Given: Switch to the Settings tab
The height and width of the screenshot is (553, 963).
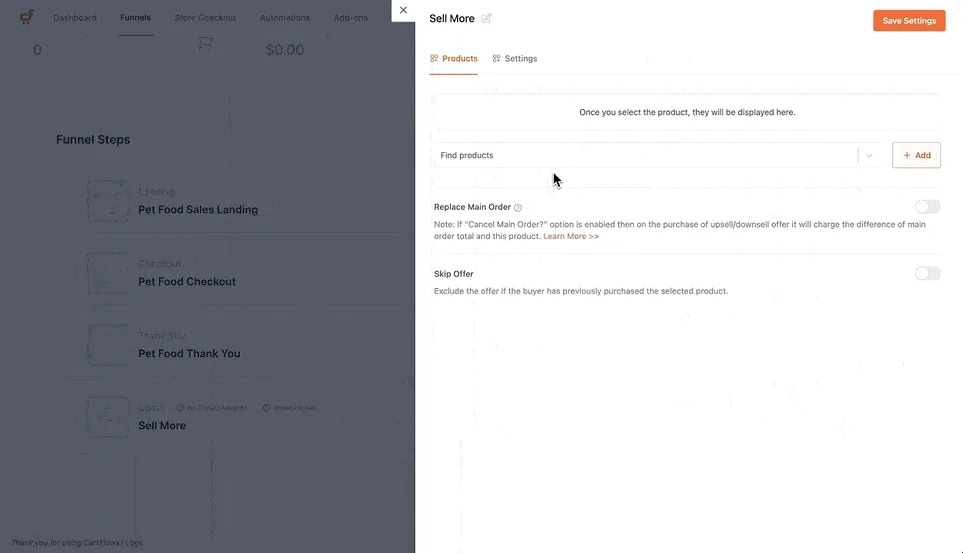Looking at the screenshot, I should [515, 58].
